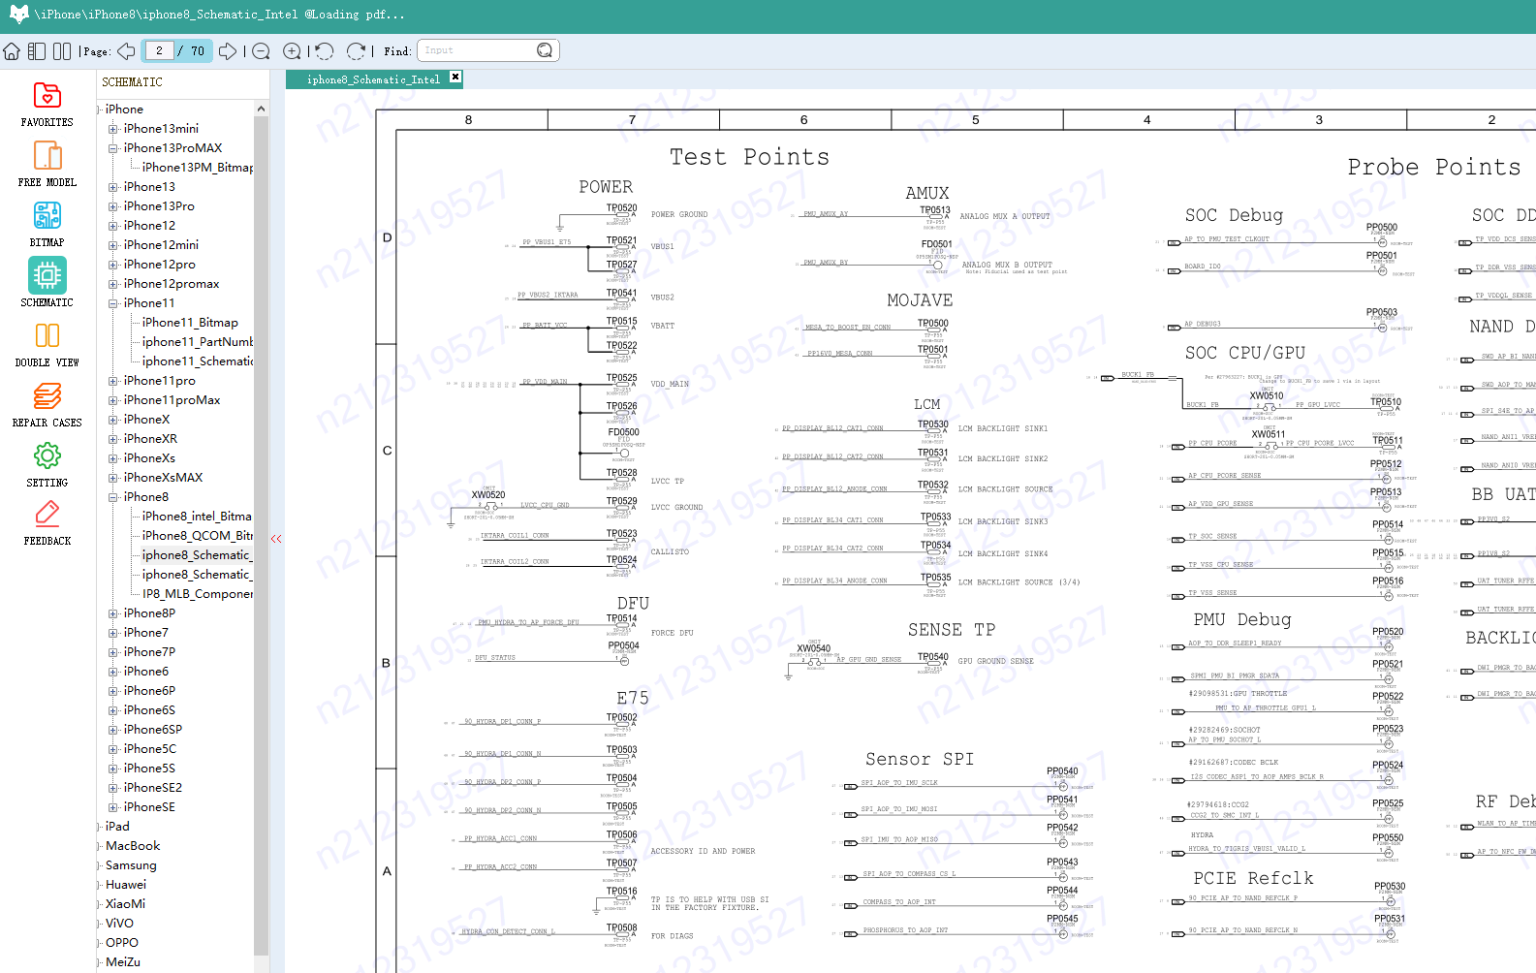1536x973 pixels.
Task: Click the Home icon in toolbar
Action: pos(12,51)
